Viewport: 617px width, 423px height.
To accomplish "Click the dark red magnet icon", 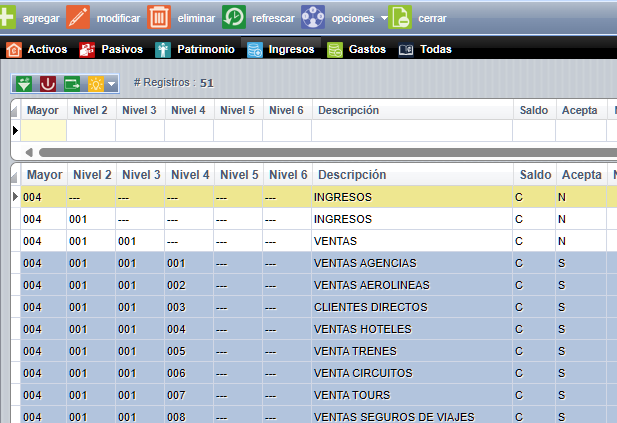I will coord(49,84).
